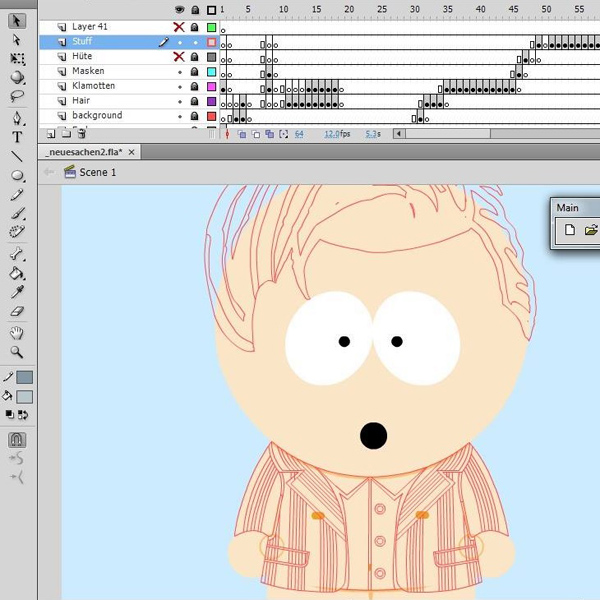Create a new layer in timeline
The image size is (600, 600).
coord(51,134)
